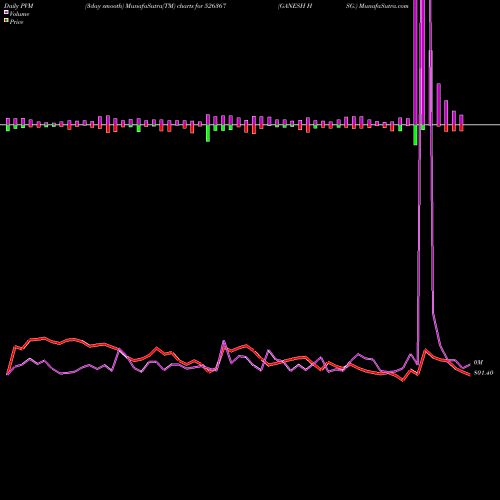This screenshot has width=500, height=500.
Task: Click the 'Daily PVM' title text
Action: click(19, 6)
